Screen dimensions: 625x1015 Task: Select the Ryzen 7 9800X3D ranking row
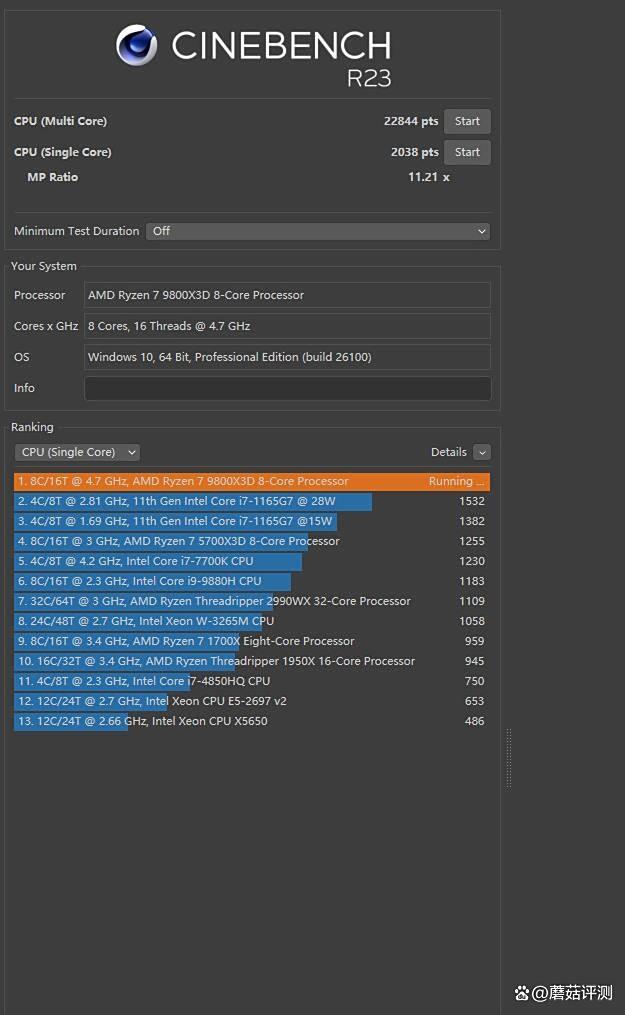[252, 481]
